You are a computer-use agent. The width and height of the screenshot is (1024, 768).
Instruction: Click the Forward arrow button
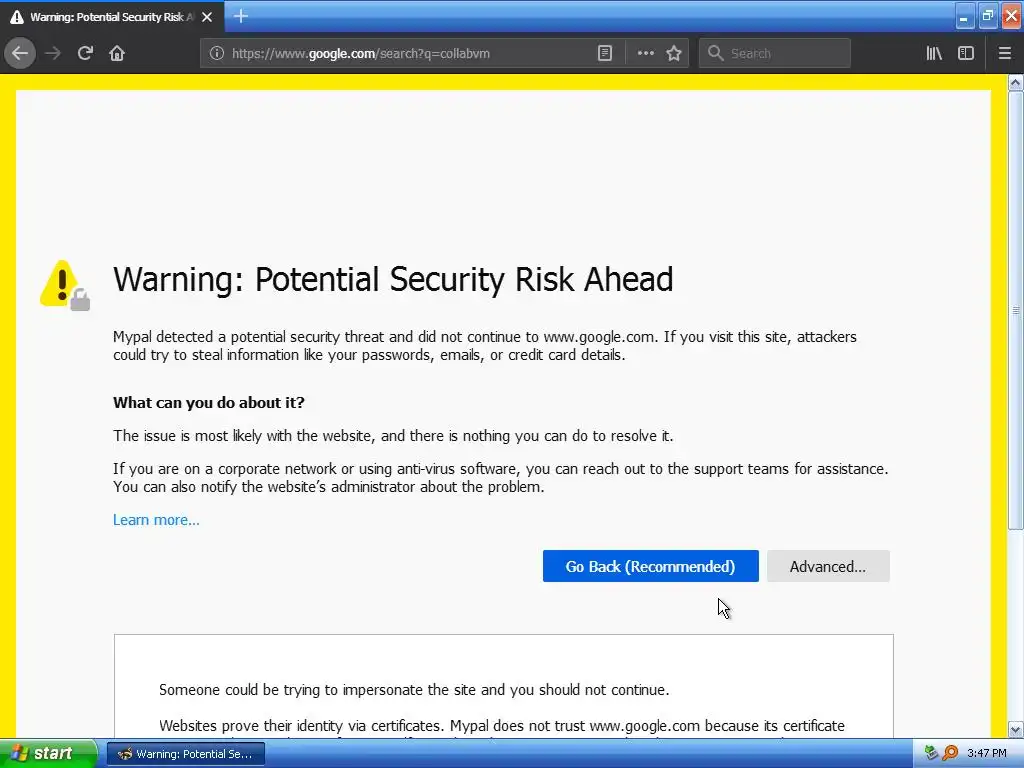point(53,54)
